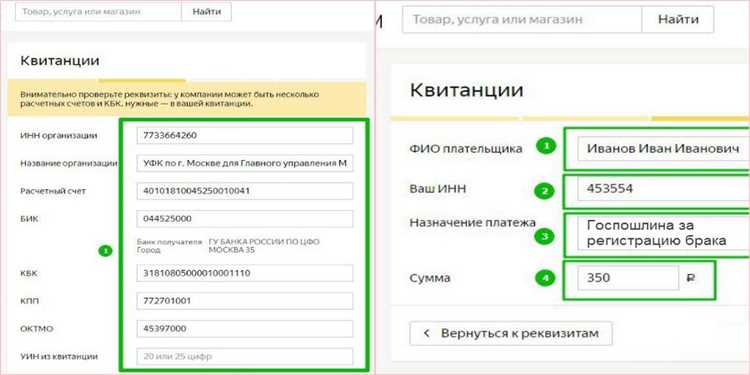Click the search field in the right window
This screenshot has height=375, width=750.
click(522, 20)
